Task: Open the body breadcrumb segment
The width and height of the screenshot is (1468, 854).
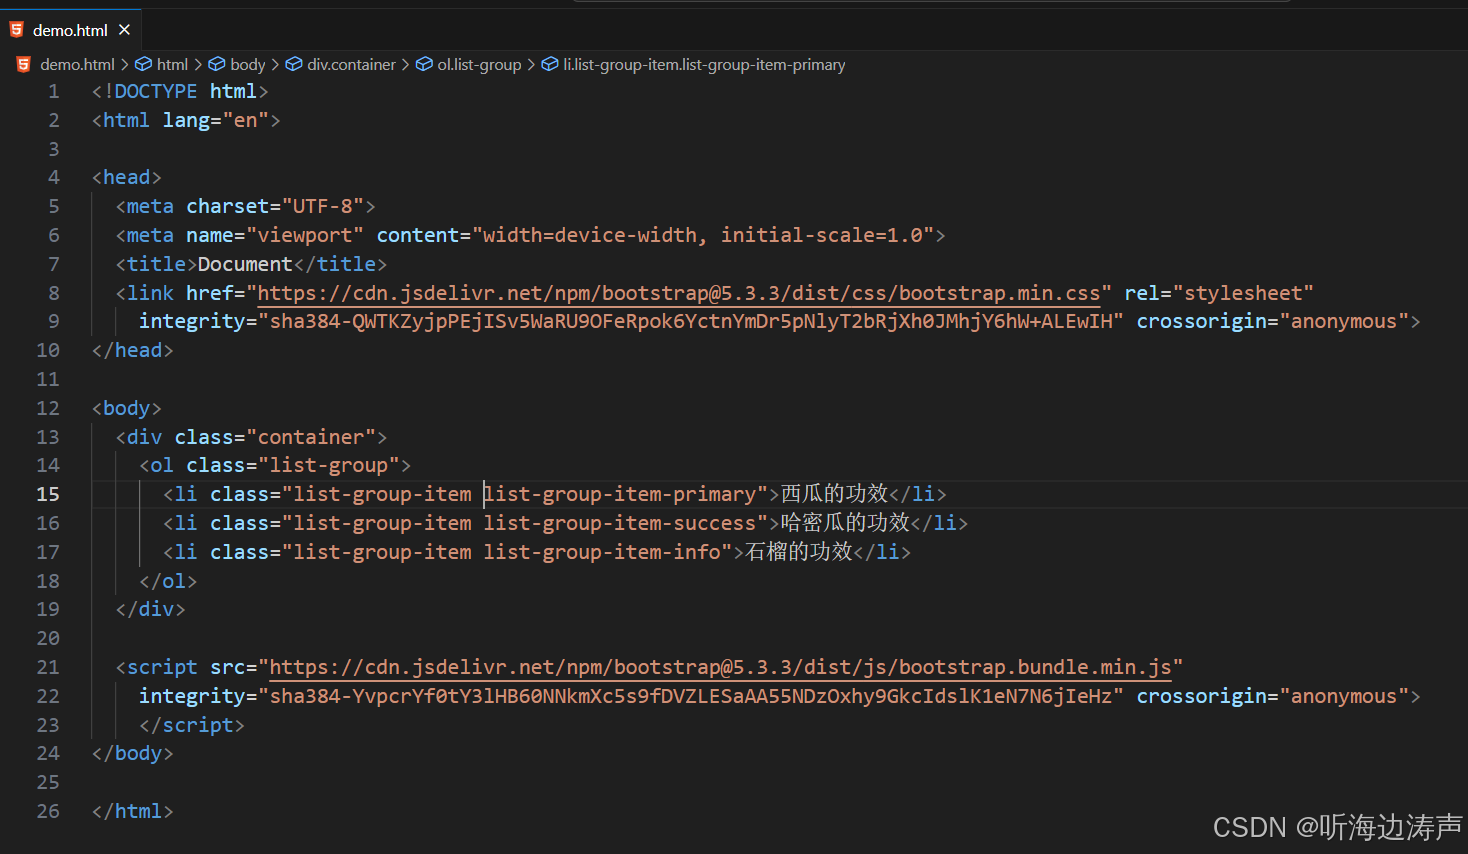Action: (x=247, y=65)
